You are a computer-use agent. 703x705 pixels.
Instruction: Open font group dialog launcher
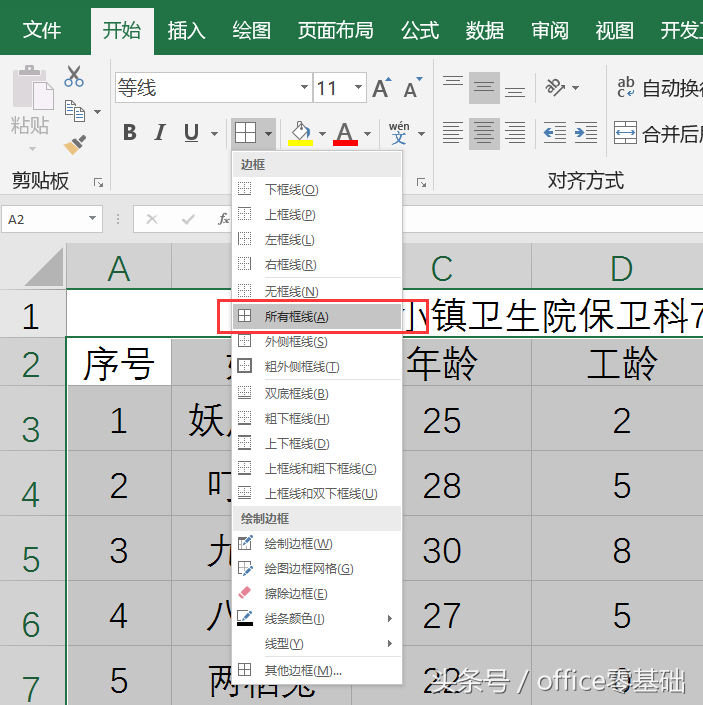click(421, 183)
